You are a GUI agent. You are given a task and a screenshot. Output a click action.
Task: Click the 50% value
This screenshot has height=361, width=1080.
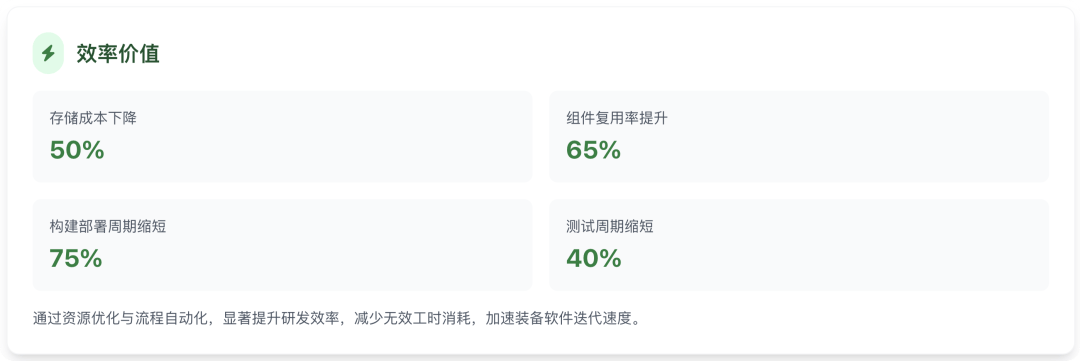tap(76, 150)
